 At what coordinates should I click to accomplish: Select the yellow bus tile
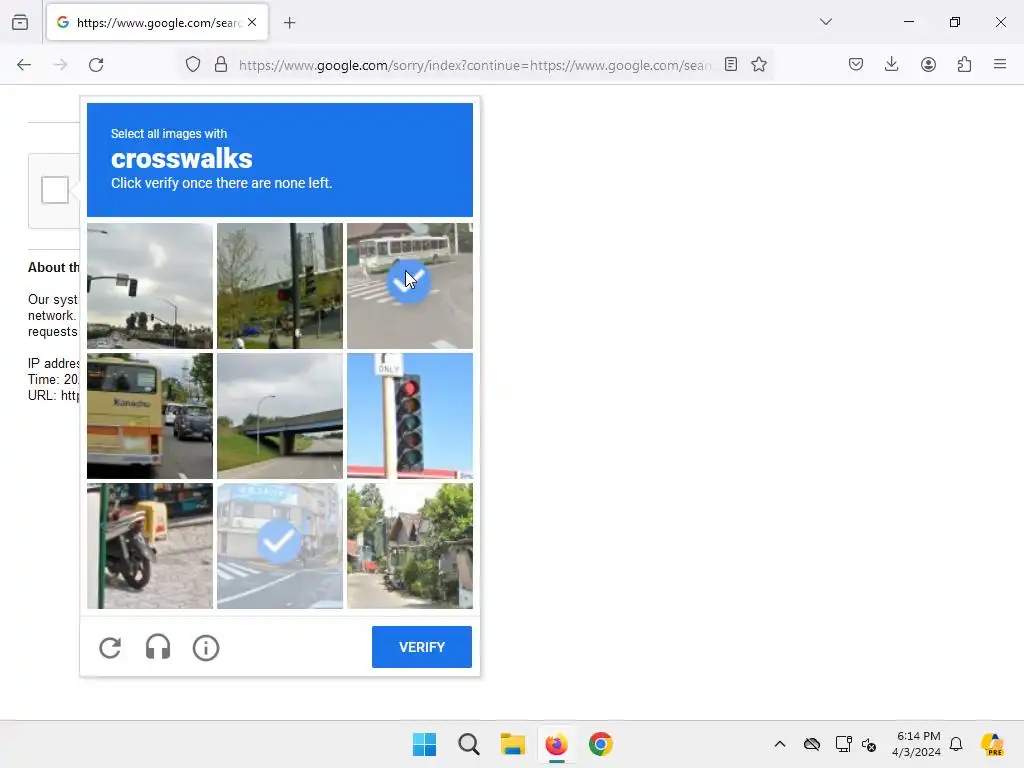click(150, 416)
